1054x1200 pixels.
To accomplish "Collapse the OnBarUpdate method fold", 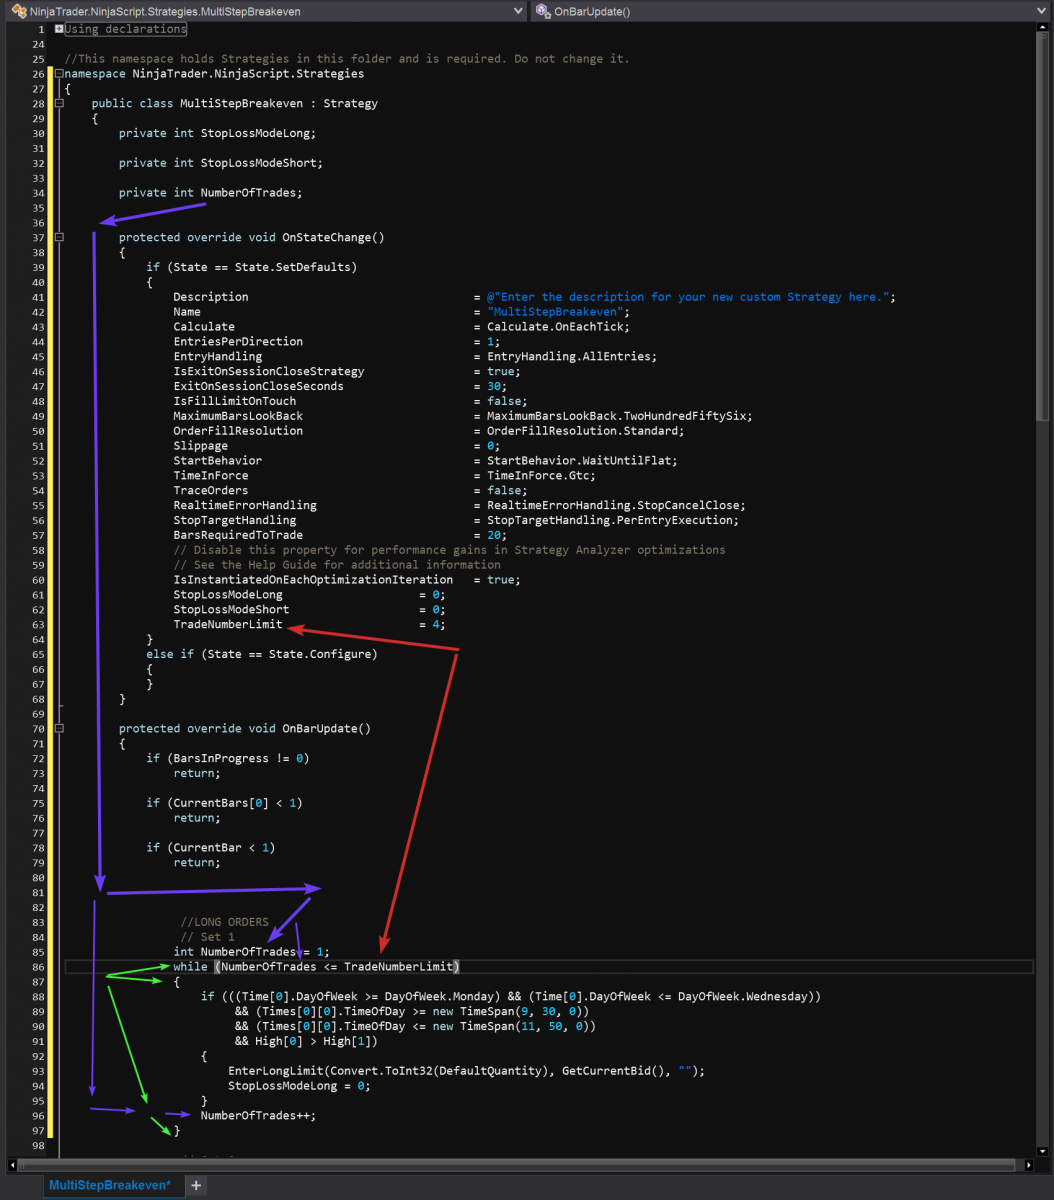I will pos(57,728).
